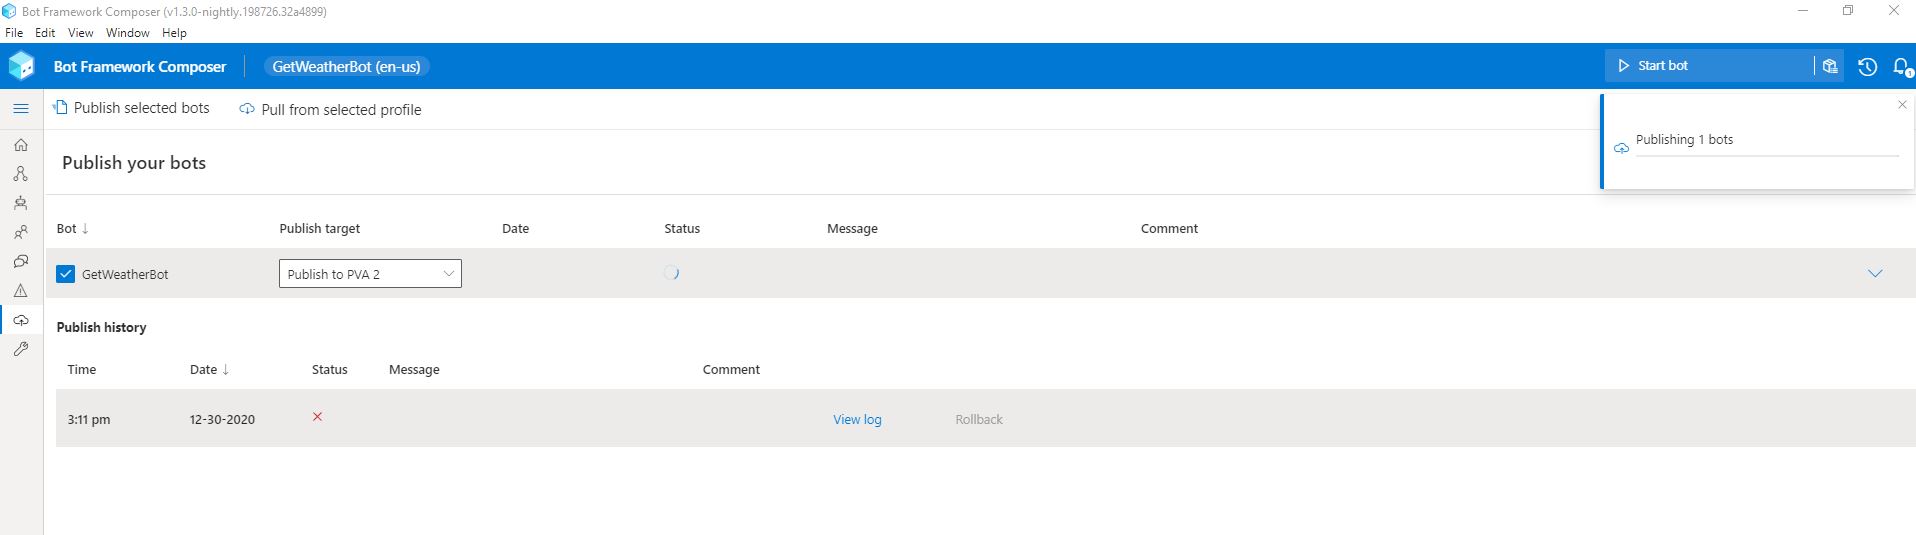Click the Status column header in bots table
Image resolution: width=1916 pixels, height=535 pixels.
pos(682,229)
